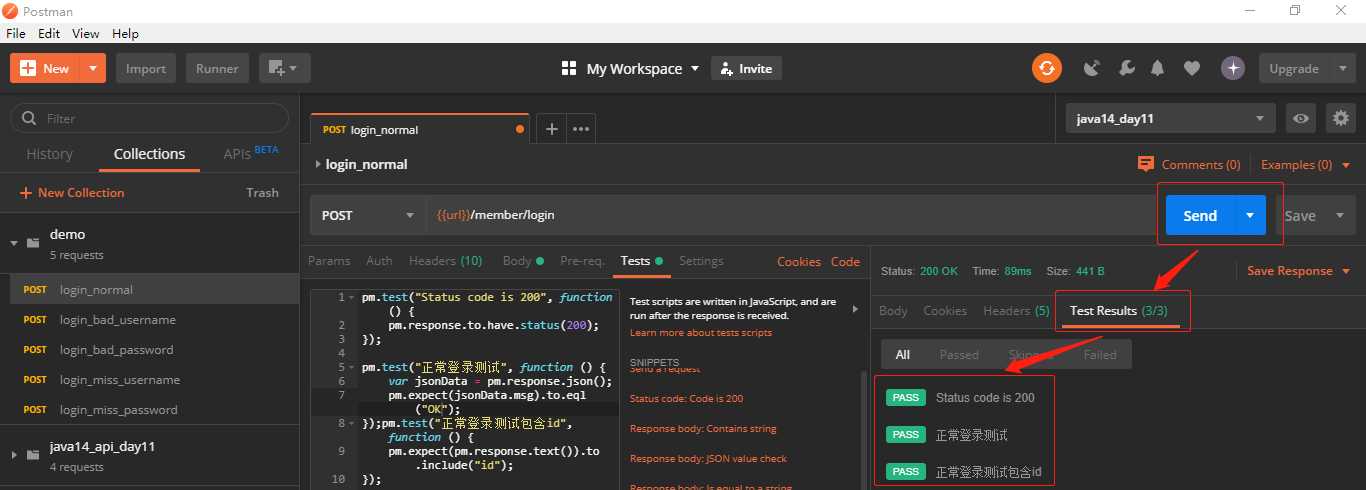Open the request Body tab

coord(523,261)
